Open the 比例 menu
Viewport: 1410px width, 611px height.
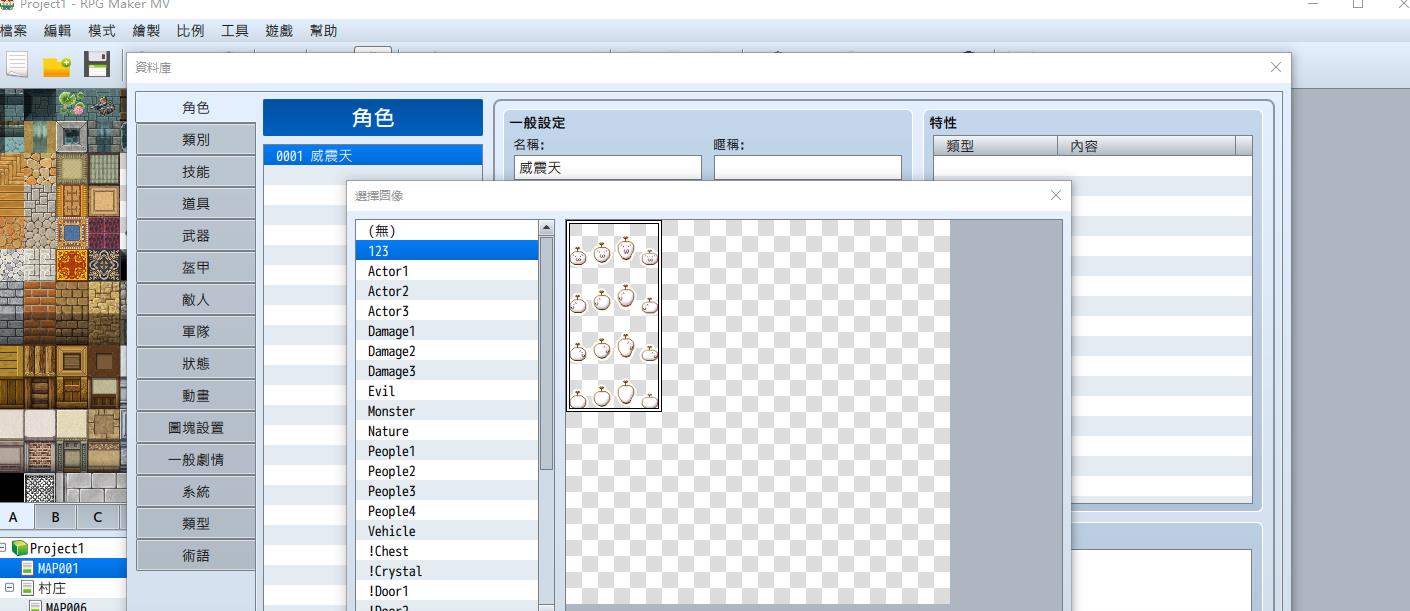[x=190, y=31]
